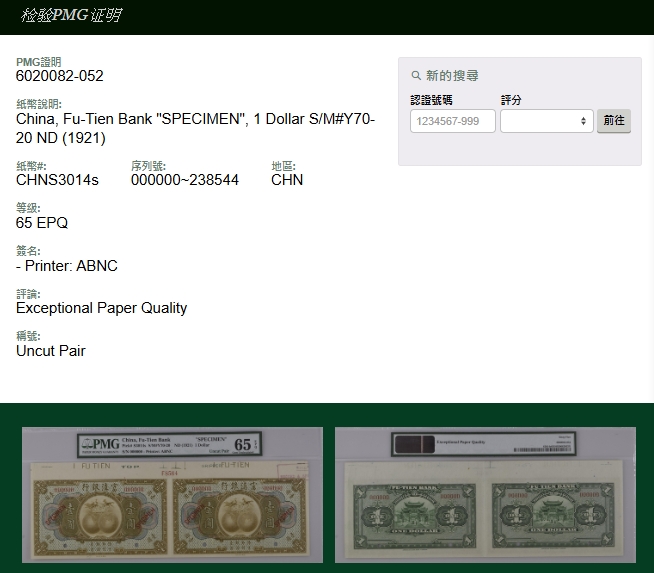Click the PMG證明 label
The width and height of the screenshot is (654, 573).
(x=39, y=62)
